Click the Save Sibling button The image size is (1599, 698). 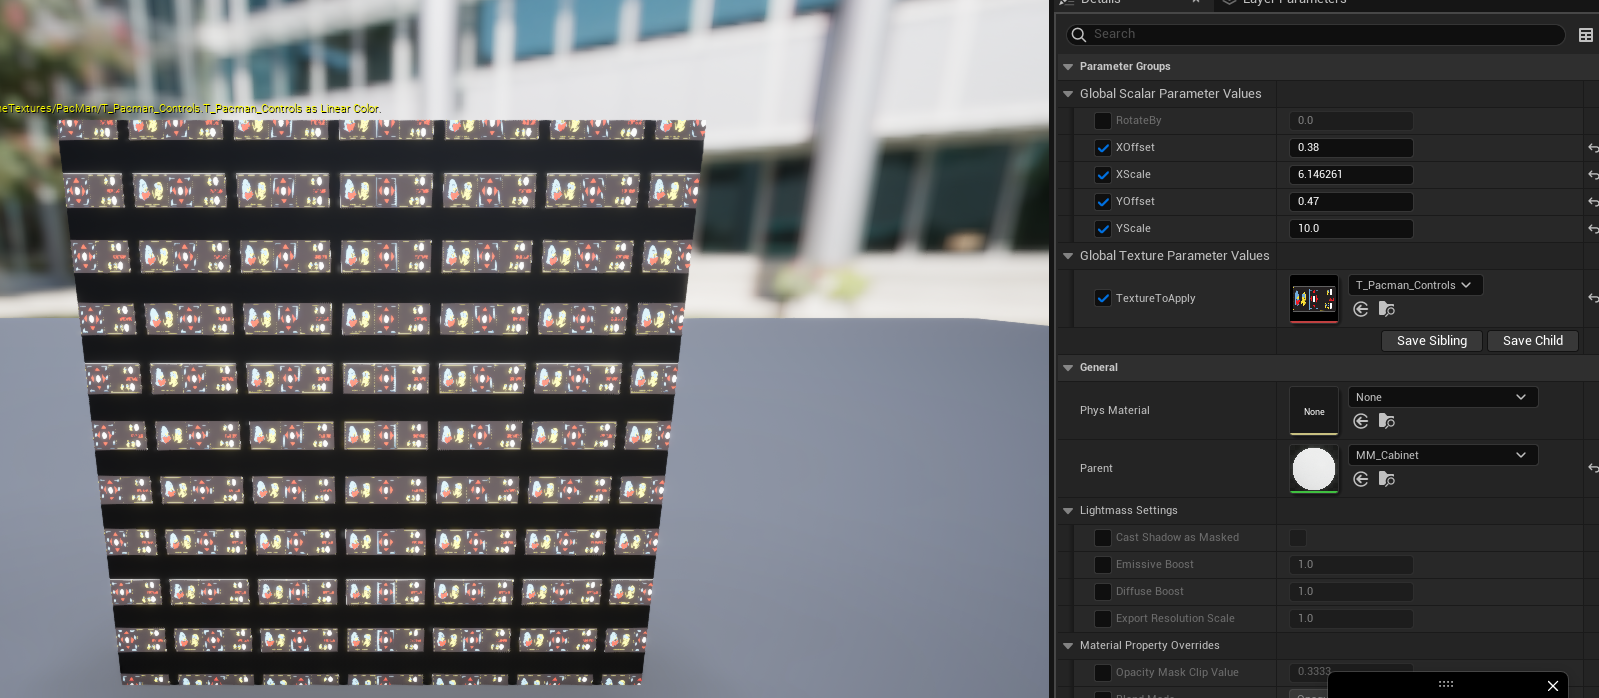coord(1432,341)
